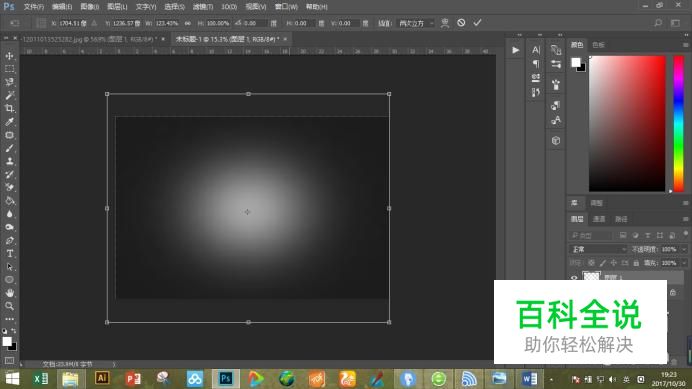Viewport: 692px width, 389px height.
Task: Switch to warp mode icon
Action: click(x=445, y=23)
